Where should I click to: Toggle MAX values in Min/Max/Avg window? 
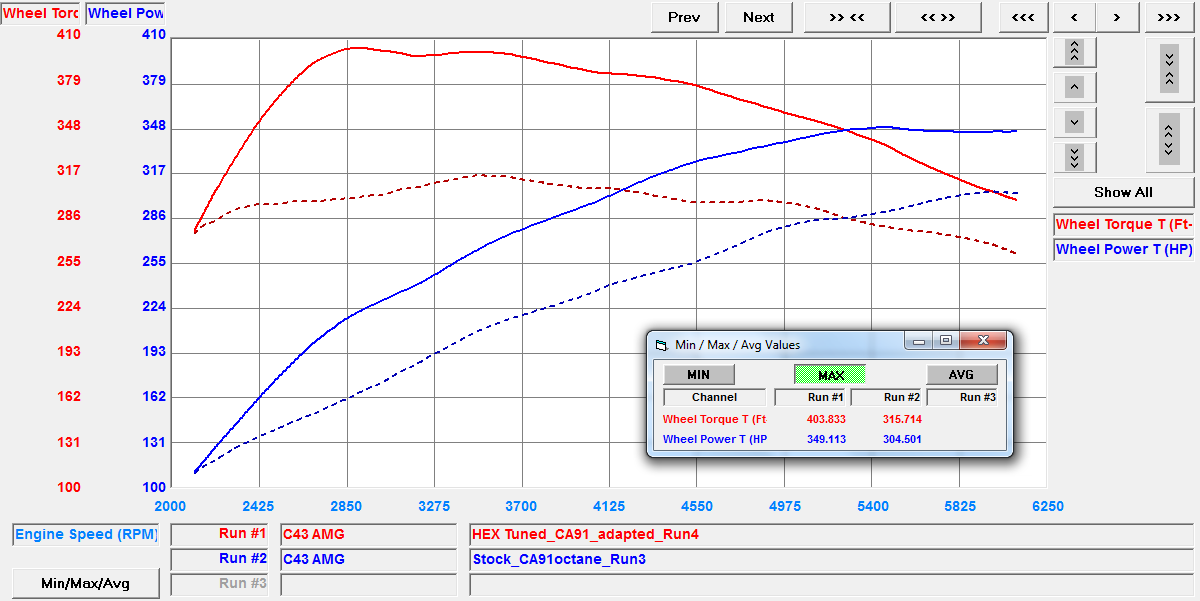coord(830,375)
